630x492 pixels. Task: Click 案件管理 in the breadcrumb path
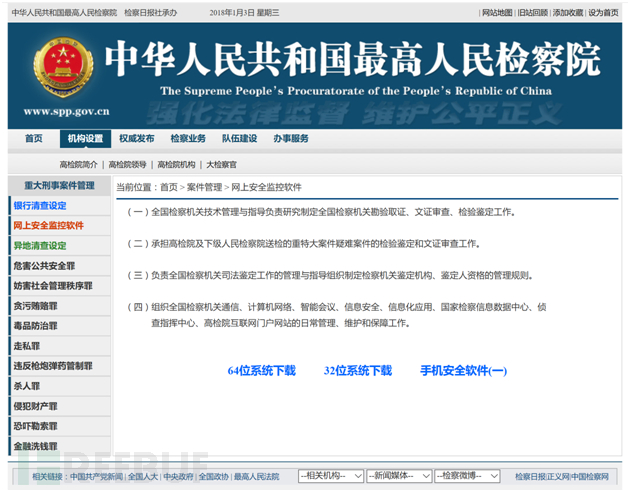[205, 187]
